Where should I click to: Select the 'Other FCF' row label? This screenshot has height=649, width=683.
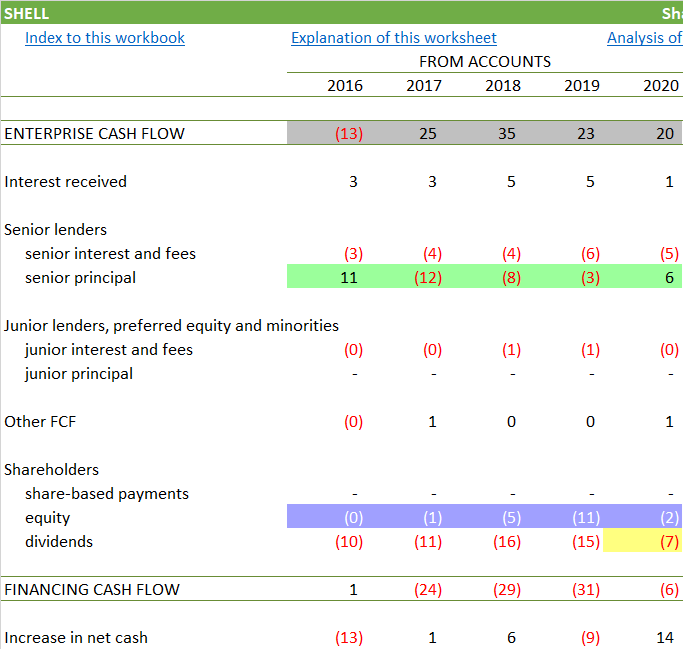(40, 422)
